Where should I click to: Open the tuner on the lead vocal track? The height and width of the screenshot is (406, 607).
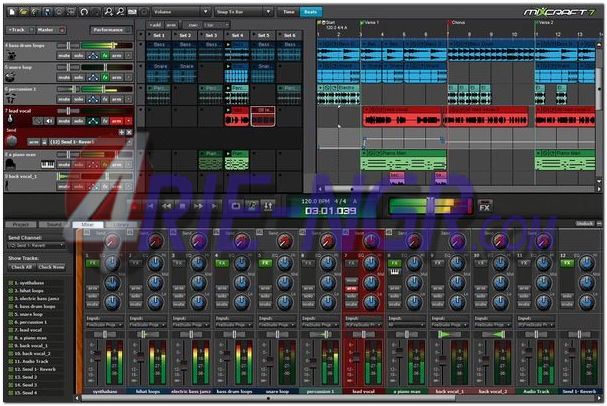[x=38, y=121]
